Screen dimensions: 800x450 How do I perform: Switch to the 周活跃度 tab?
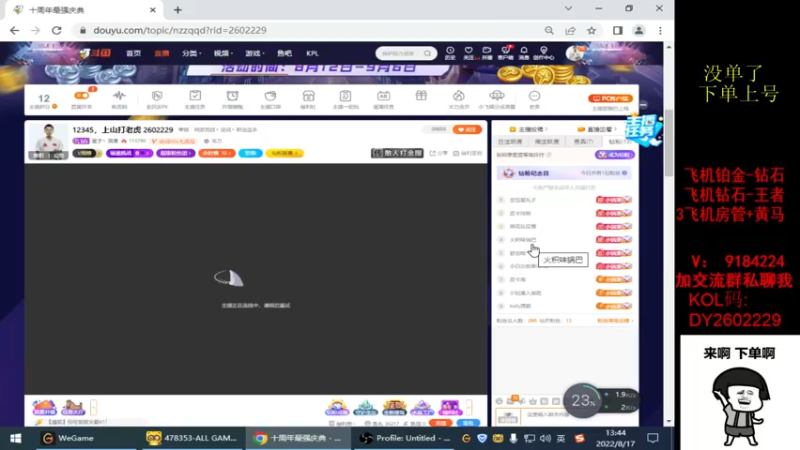(546, 141)
